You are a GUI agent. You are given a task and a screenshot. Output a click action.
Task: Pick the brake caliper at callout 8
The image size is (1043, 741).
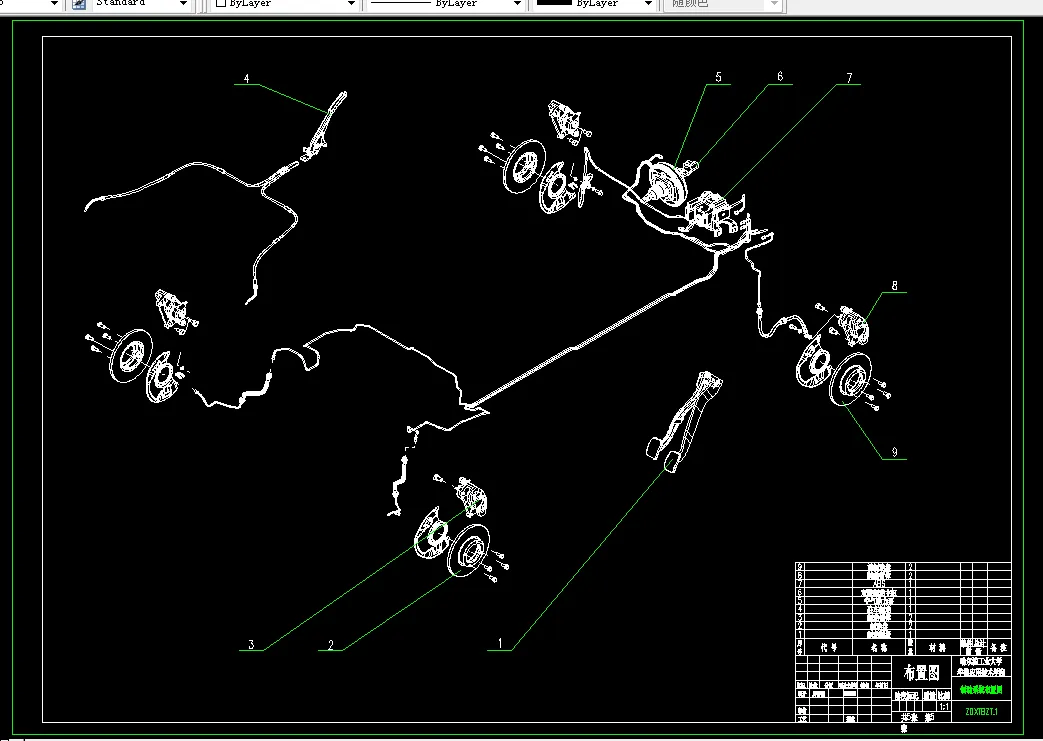tap(854, 324)
